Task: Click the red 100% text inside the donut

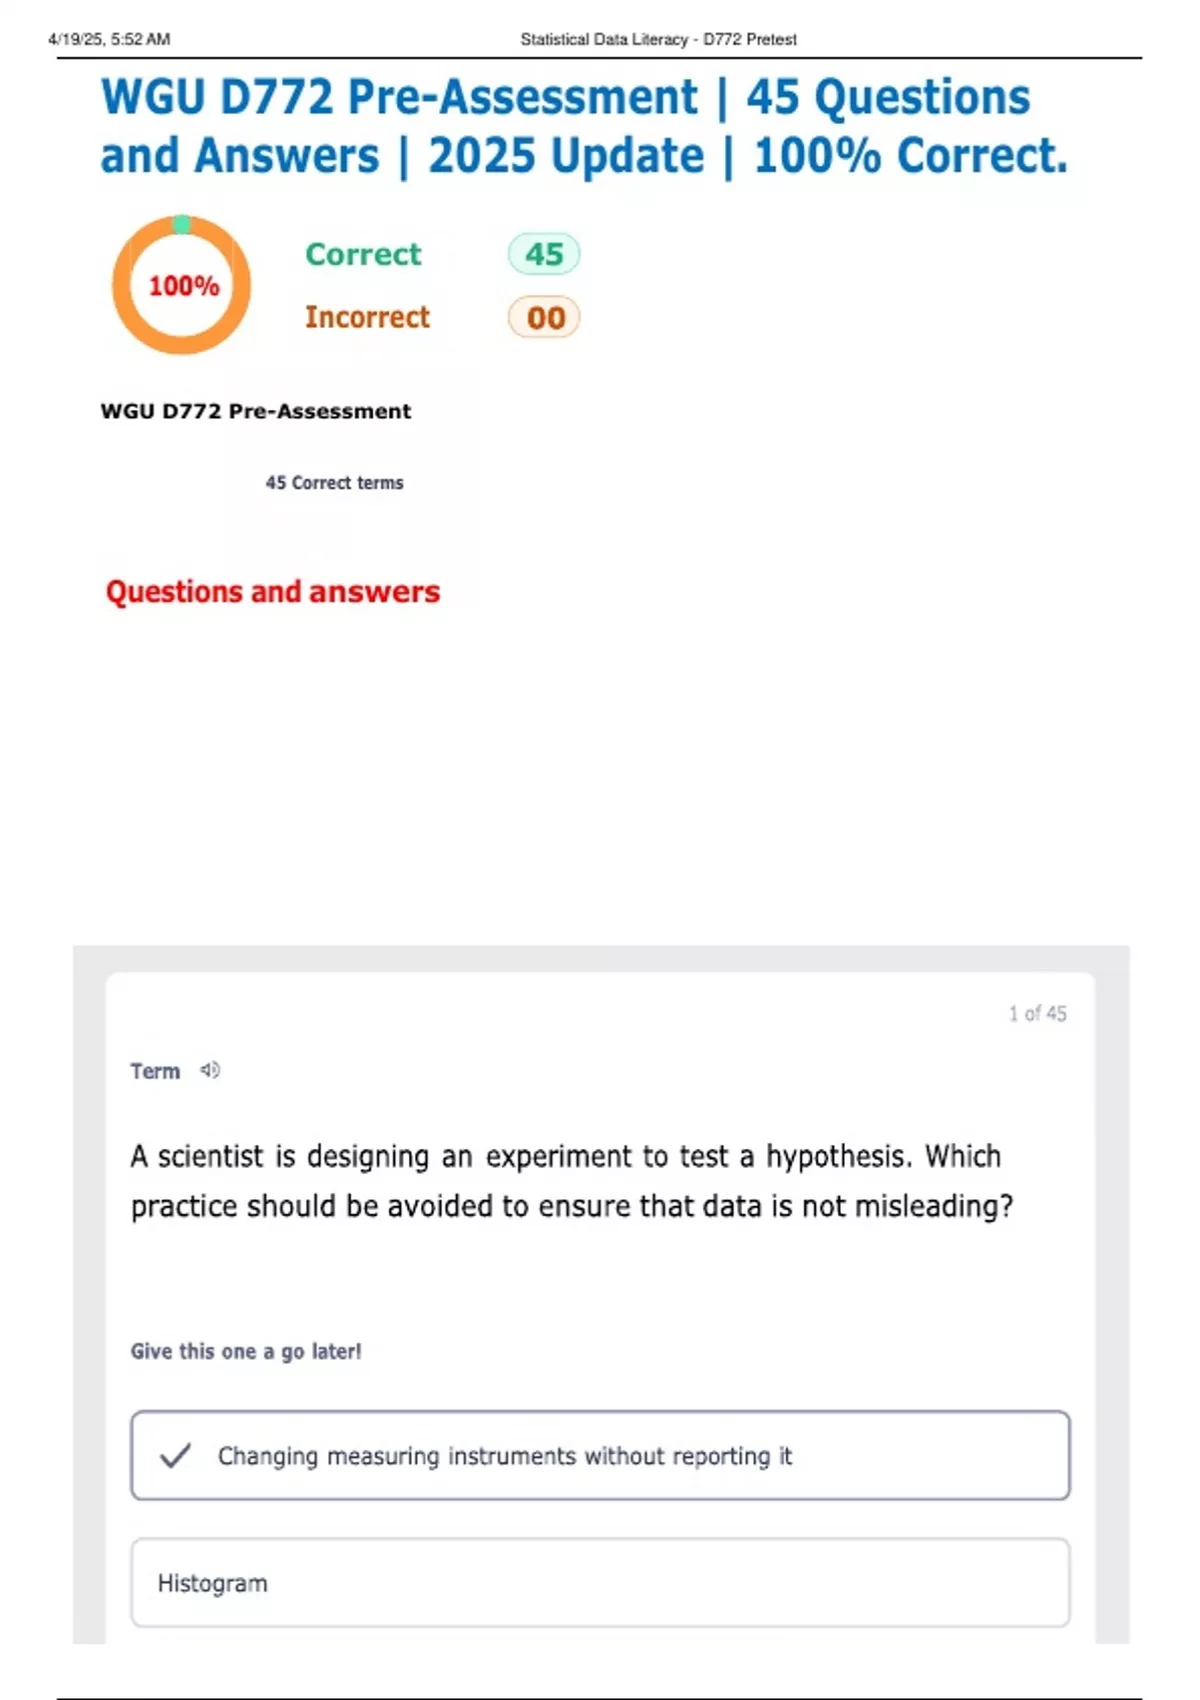Action: 184,286
